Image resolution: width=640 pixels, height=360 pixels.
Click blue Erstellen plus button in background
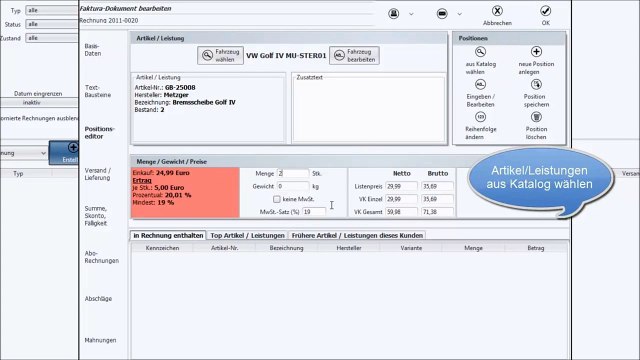pyautogui.click(x=64, y=153)
